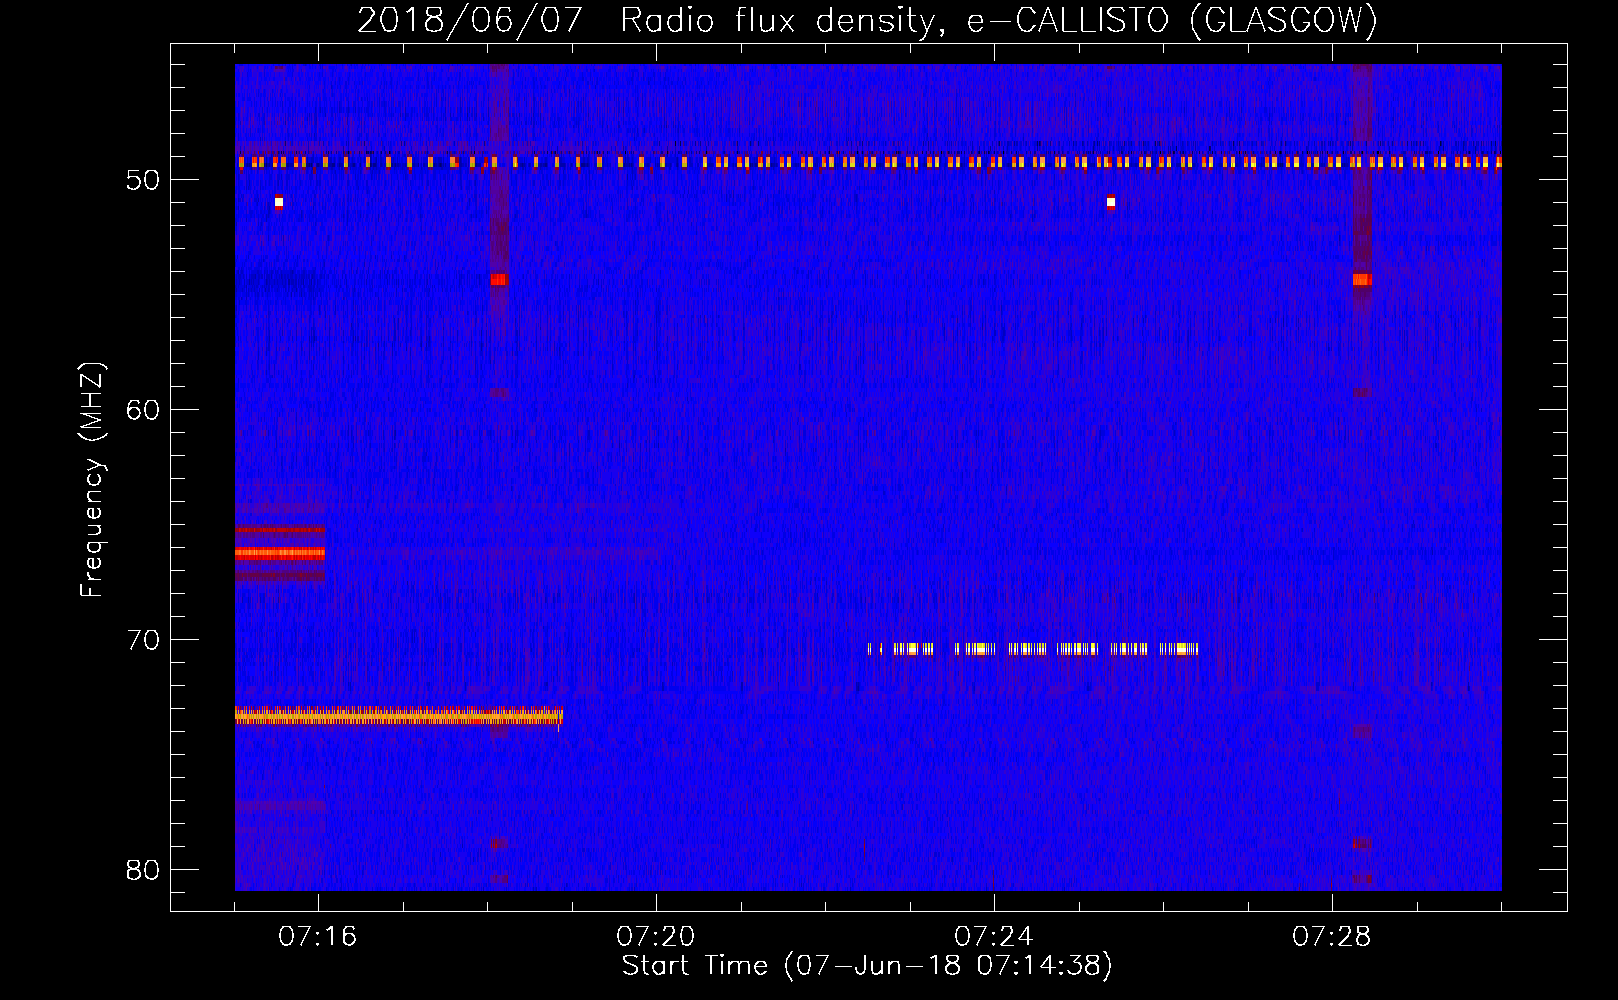This screenshot has height=1000, width=1618.
Task: Click the orange emission band near 73.5 MHz
Action: 399,716
